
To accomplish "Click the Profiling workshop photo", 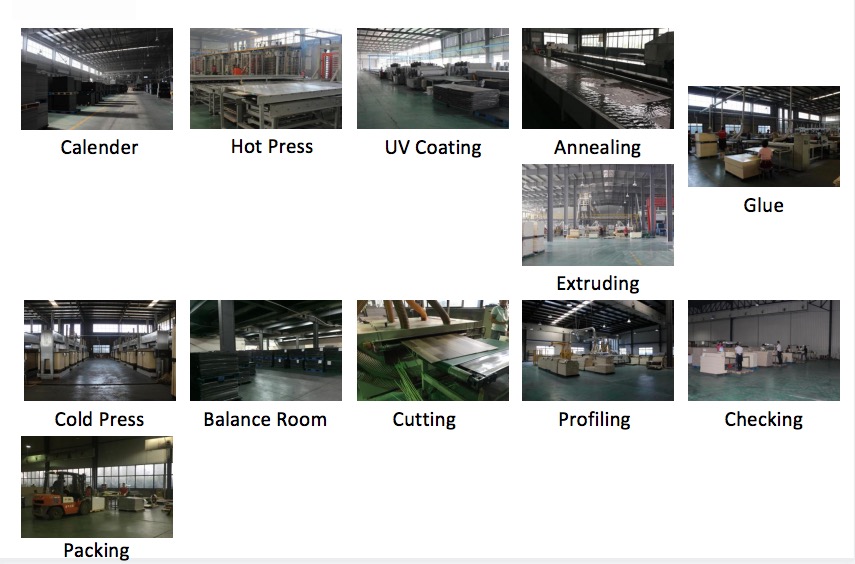I will pos(598,351).
